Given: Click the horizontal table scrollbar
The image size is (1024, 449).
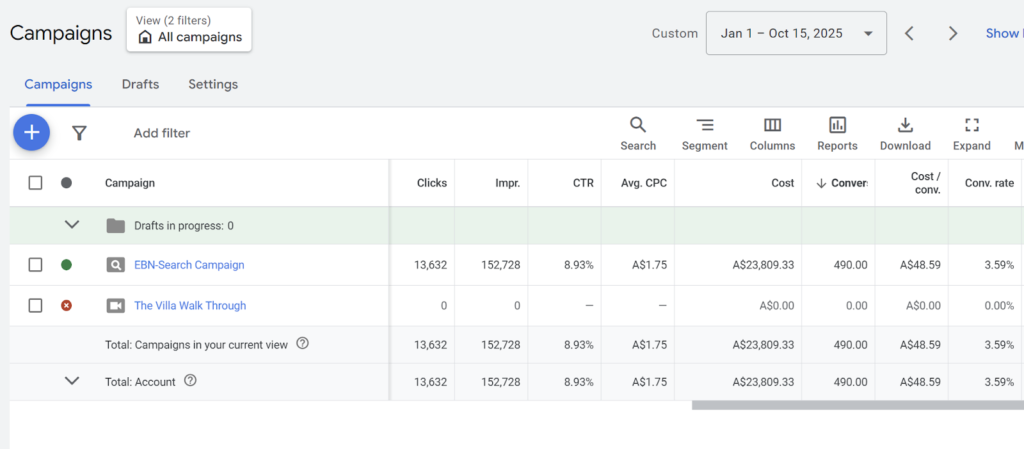Looking at the screenshot, I should [856, 406].
